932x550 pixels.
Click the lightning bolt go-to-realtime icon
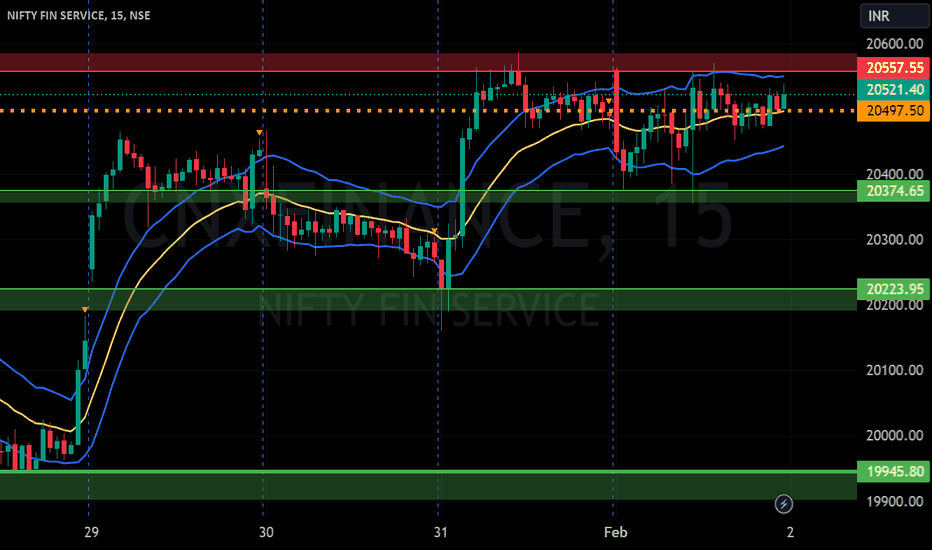(x=783, y=504)
